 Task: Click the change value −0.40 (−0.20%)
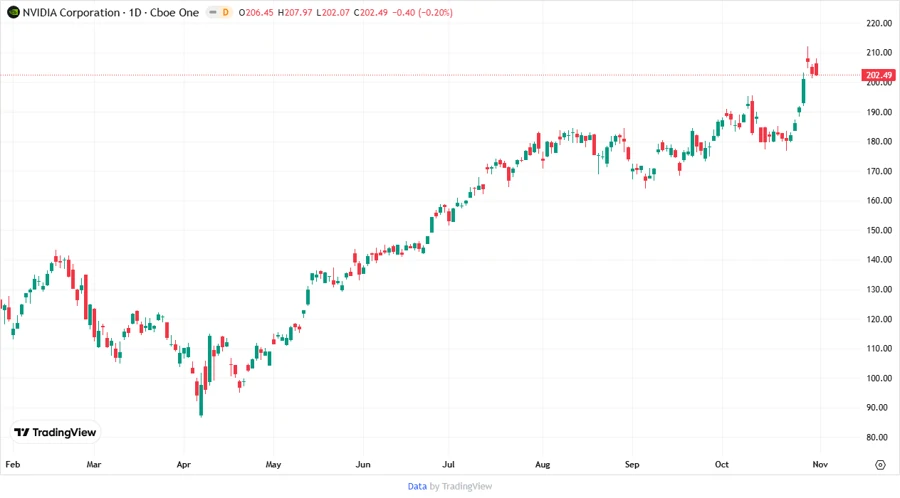422,12
